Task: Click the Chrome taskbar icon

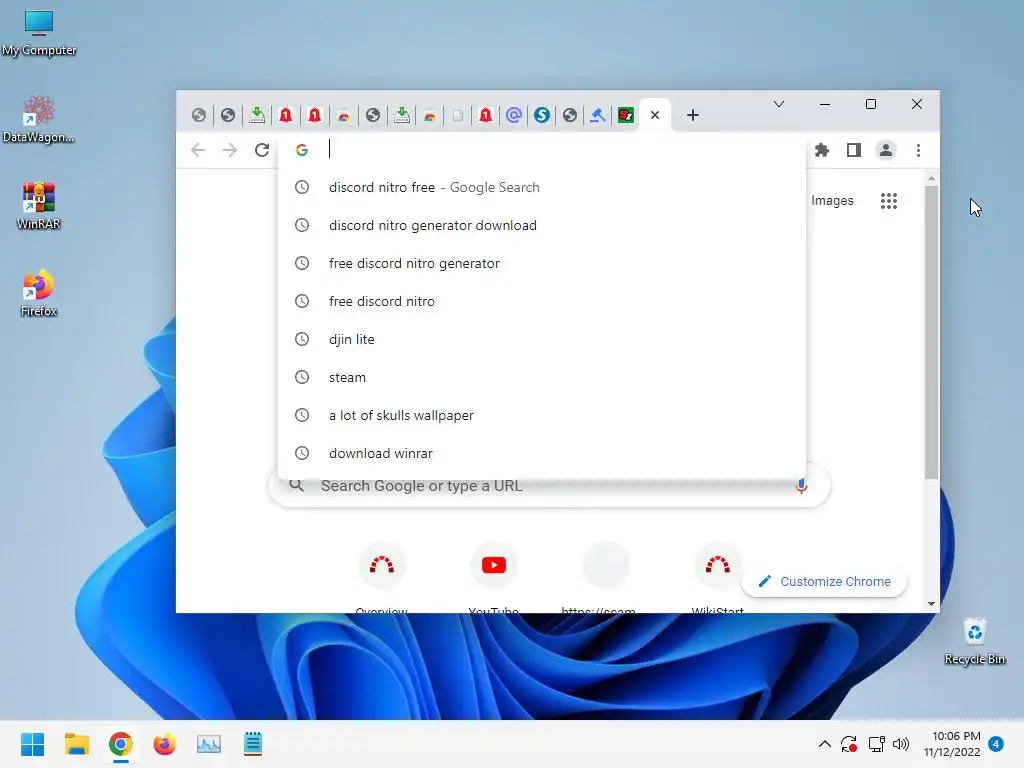Action: point(121,744)
